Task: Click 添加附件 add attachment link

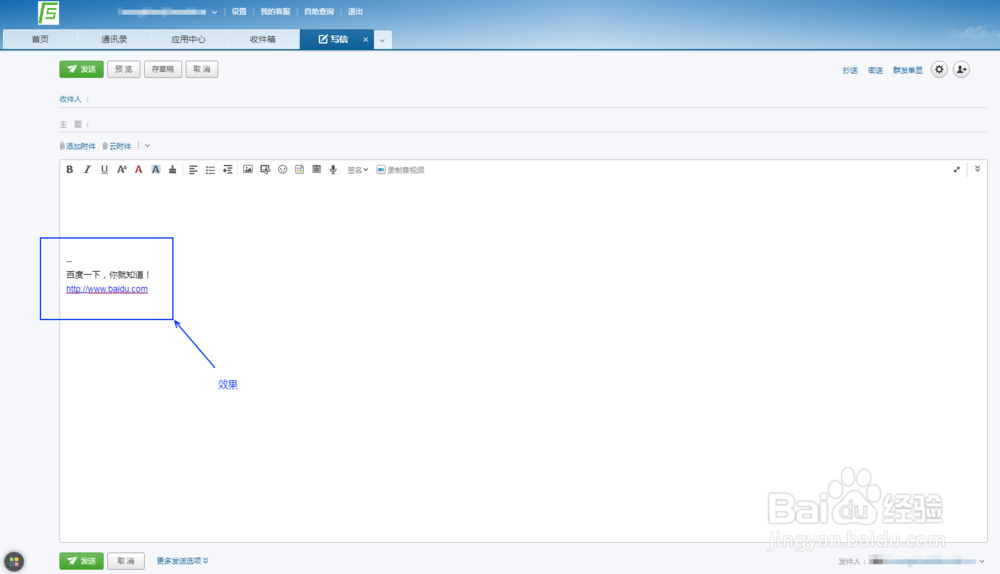Action: [x=78, y=146]
